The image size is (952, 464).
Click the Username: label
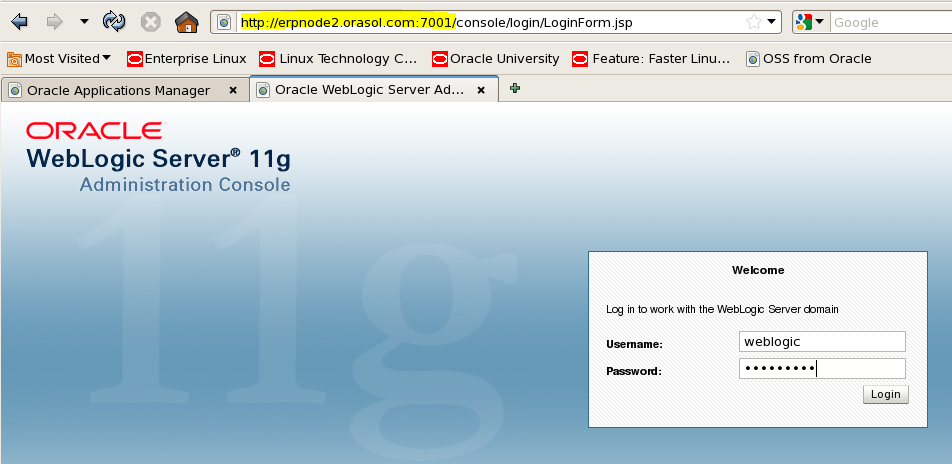point(634,344)
